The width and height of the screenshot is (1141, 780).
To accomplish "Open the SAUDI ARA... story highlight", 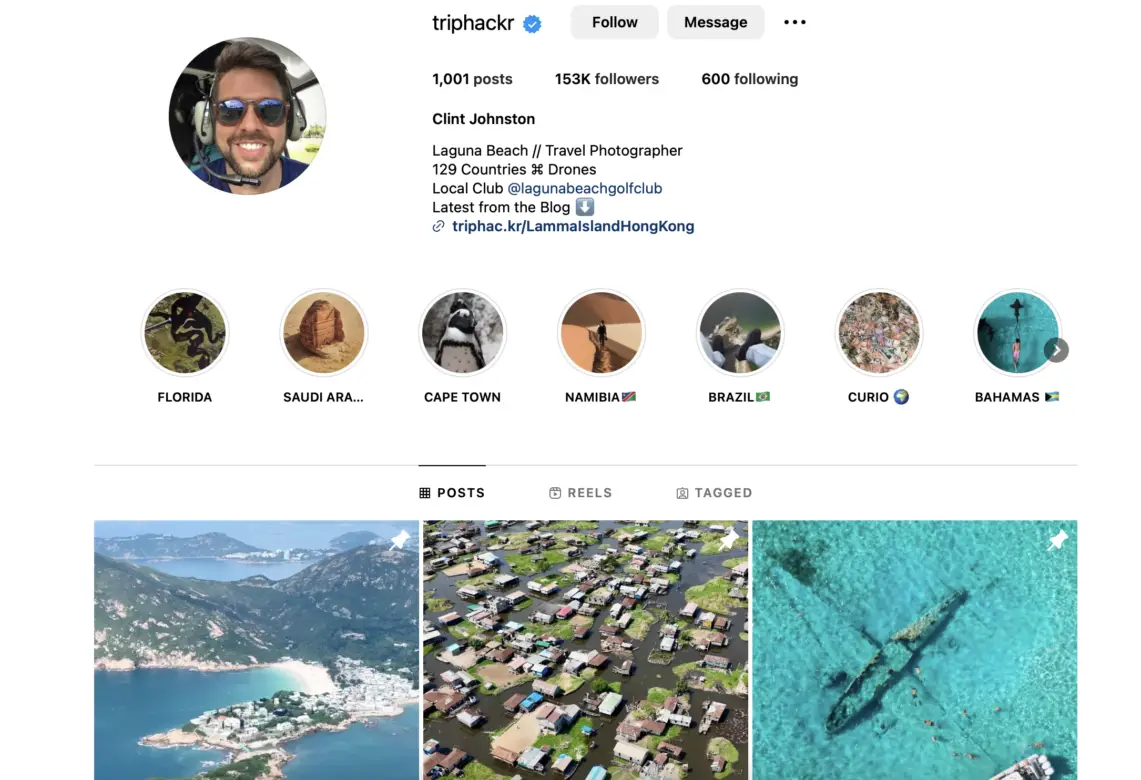I will click(x=324, y=333).
